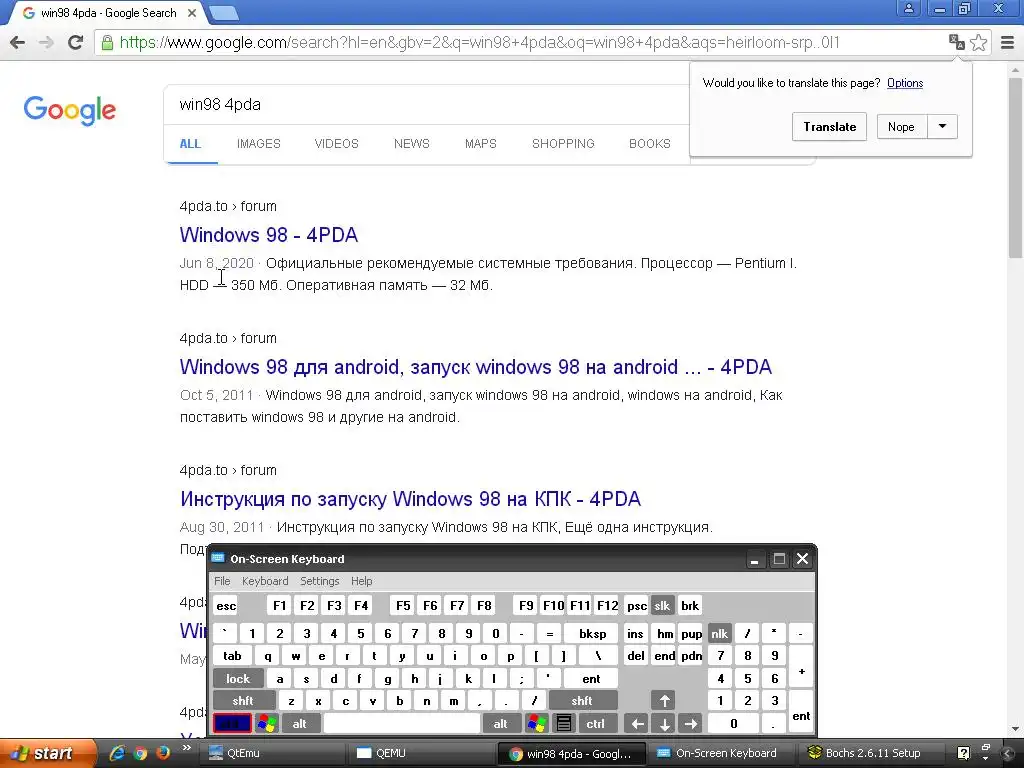The image size is (1024, 768).
Task: Click the left arrow key on keyboard
Action: point(637,724)
